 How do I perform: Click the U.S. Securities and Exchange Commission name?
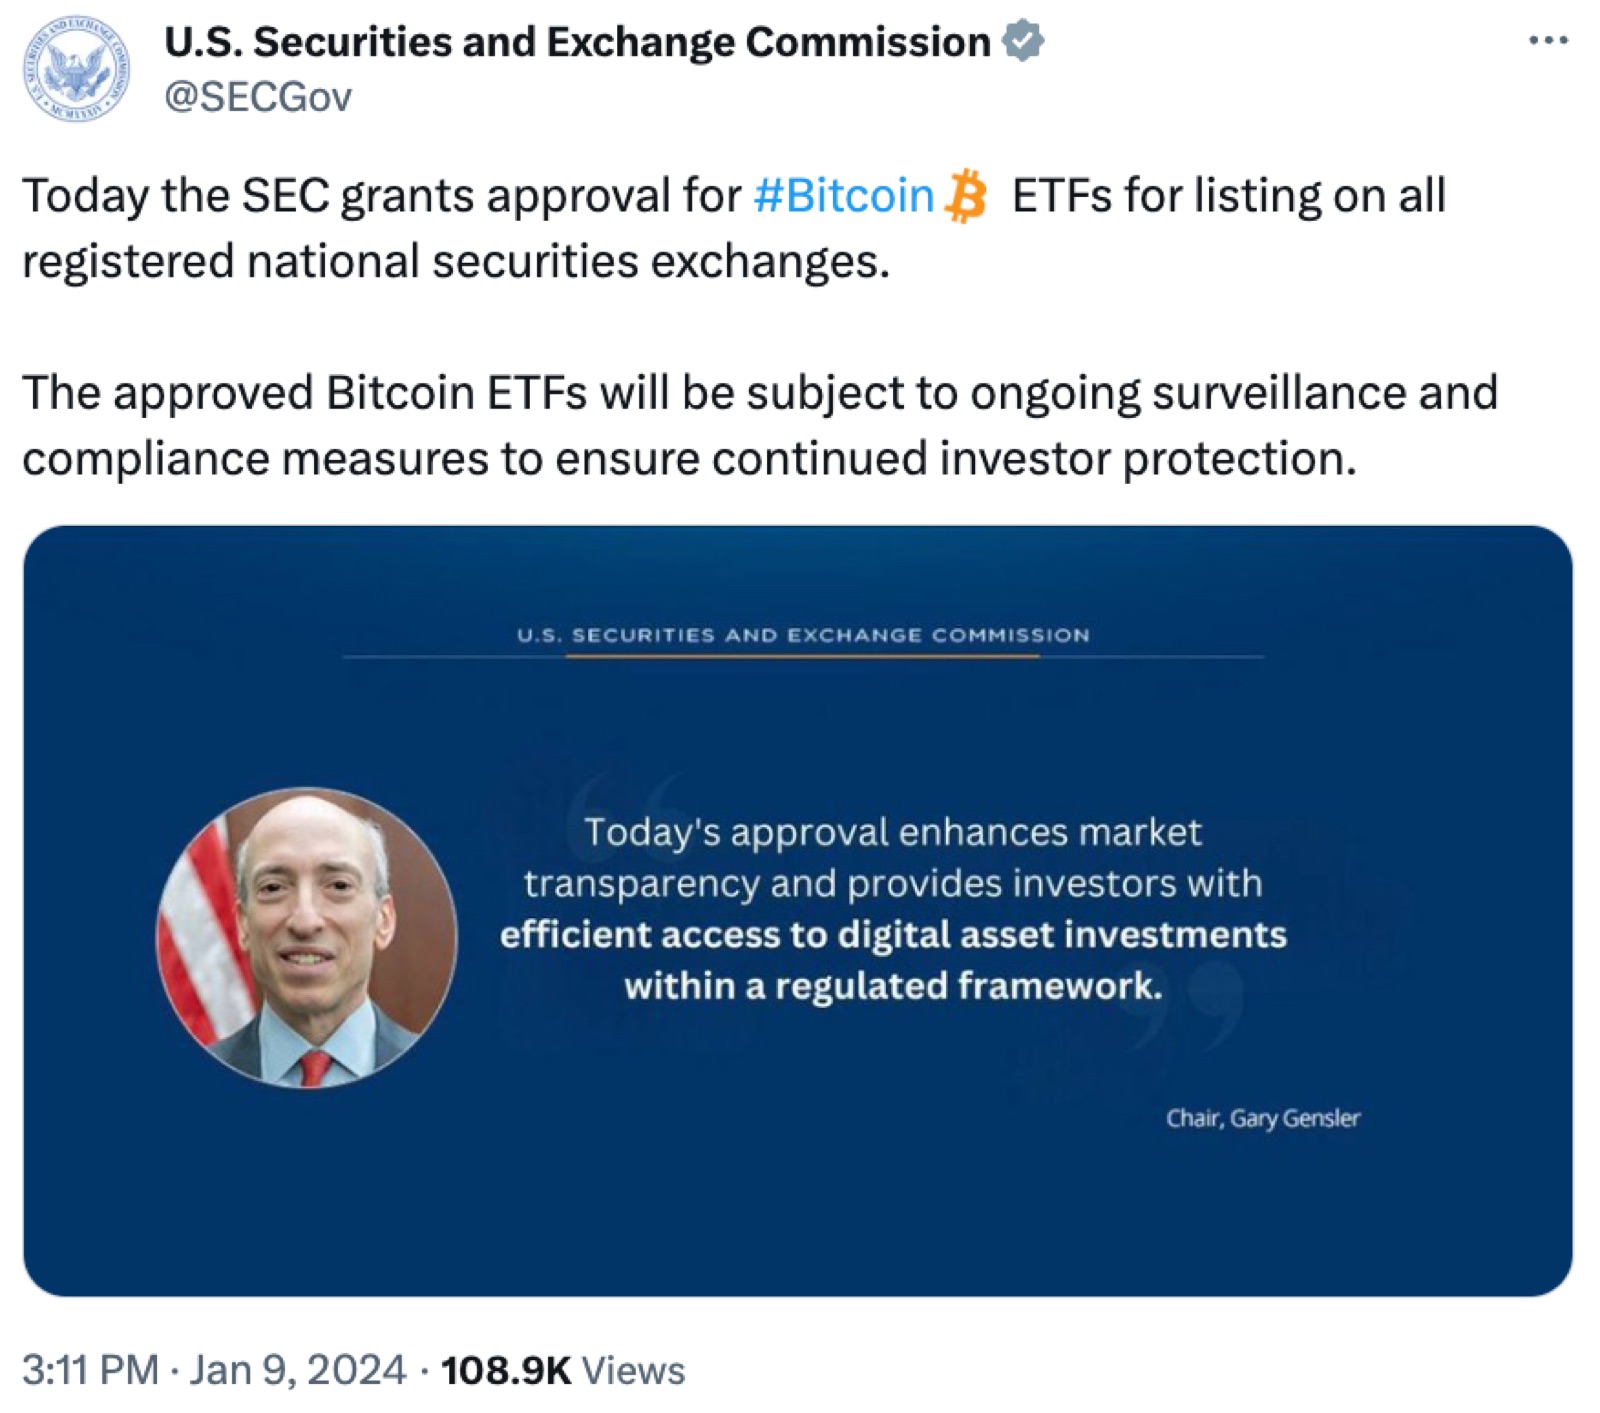tap(577, 42)
